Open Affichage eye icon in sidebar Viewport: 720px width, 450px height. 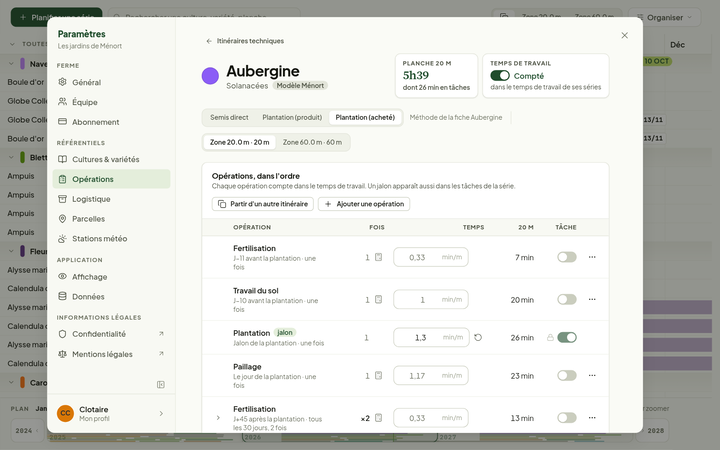(62, 276)
